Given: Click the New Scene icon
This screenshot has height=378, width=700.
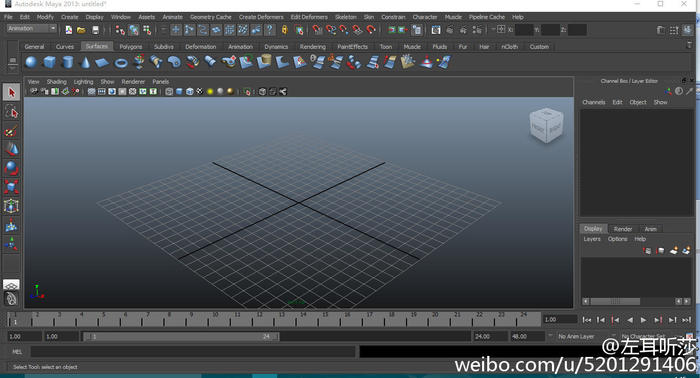Looking at the screenshot, I should coord(68,30).
